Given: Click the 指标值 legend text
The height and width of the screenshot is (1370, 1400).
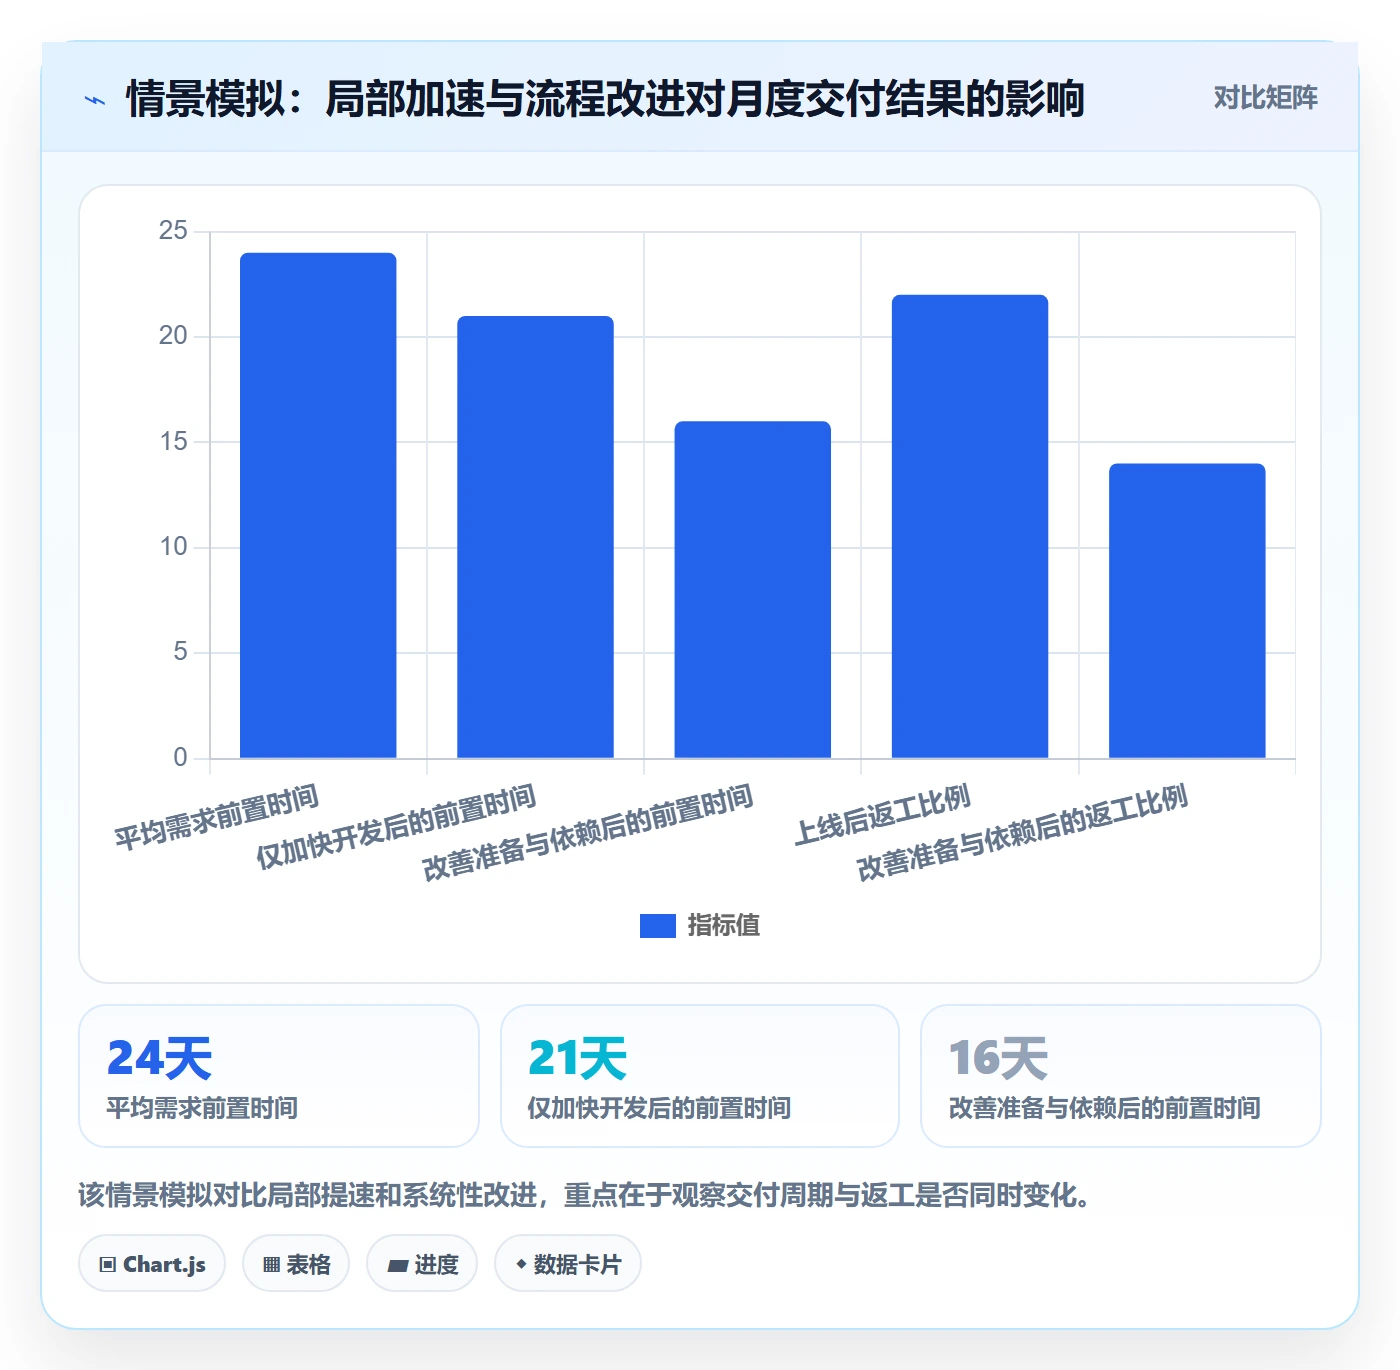Looking at the screenshot, I should (x=724, y=926).
